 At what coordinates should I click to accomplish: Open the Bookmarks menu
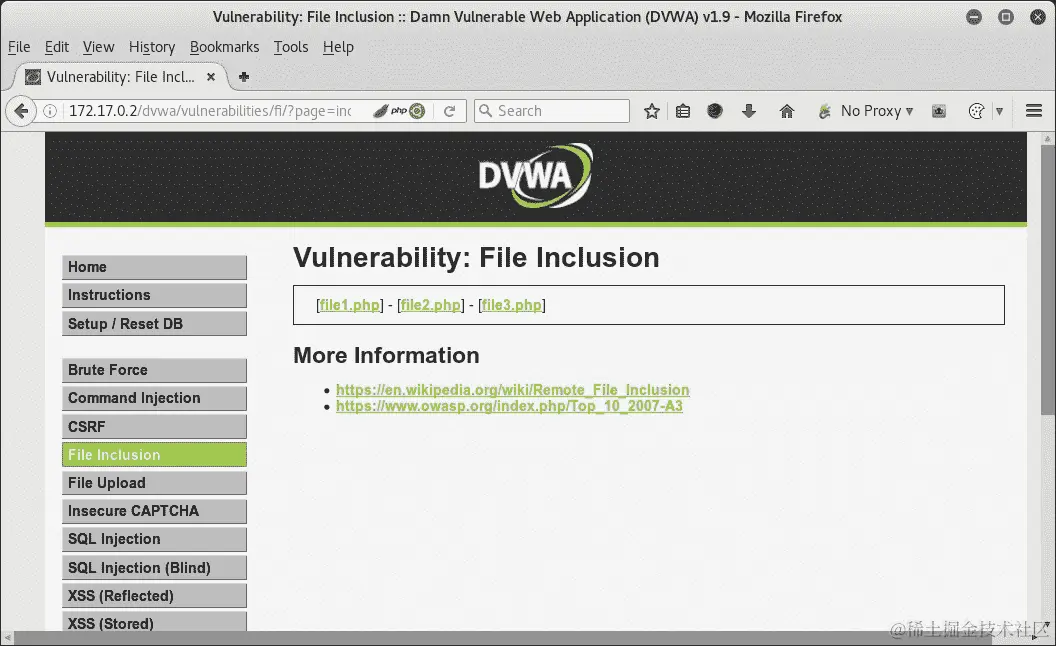(224, 47)
